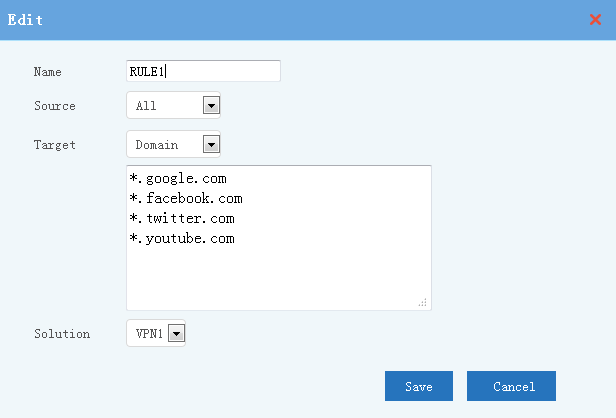This screenshot has height=418, width=616.
Task: Place cursor on the *.google.com line
Action: click(178, 179)
